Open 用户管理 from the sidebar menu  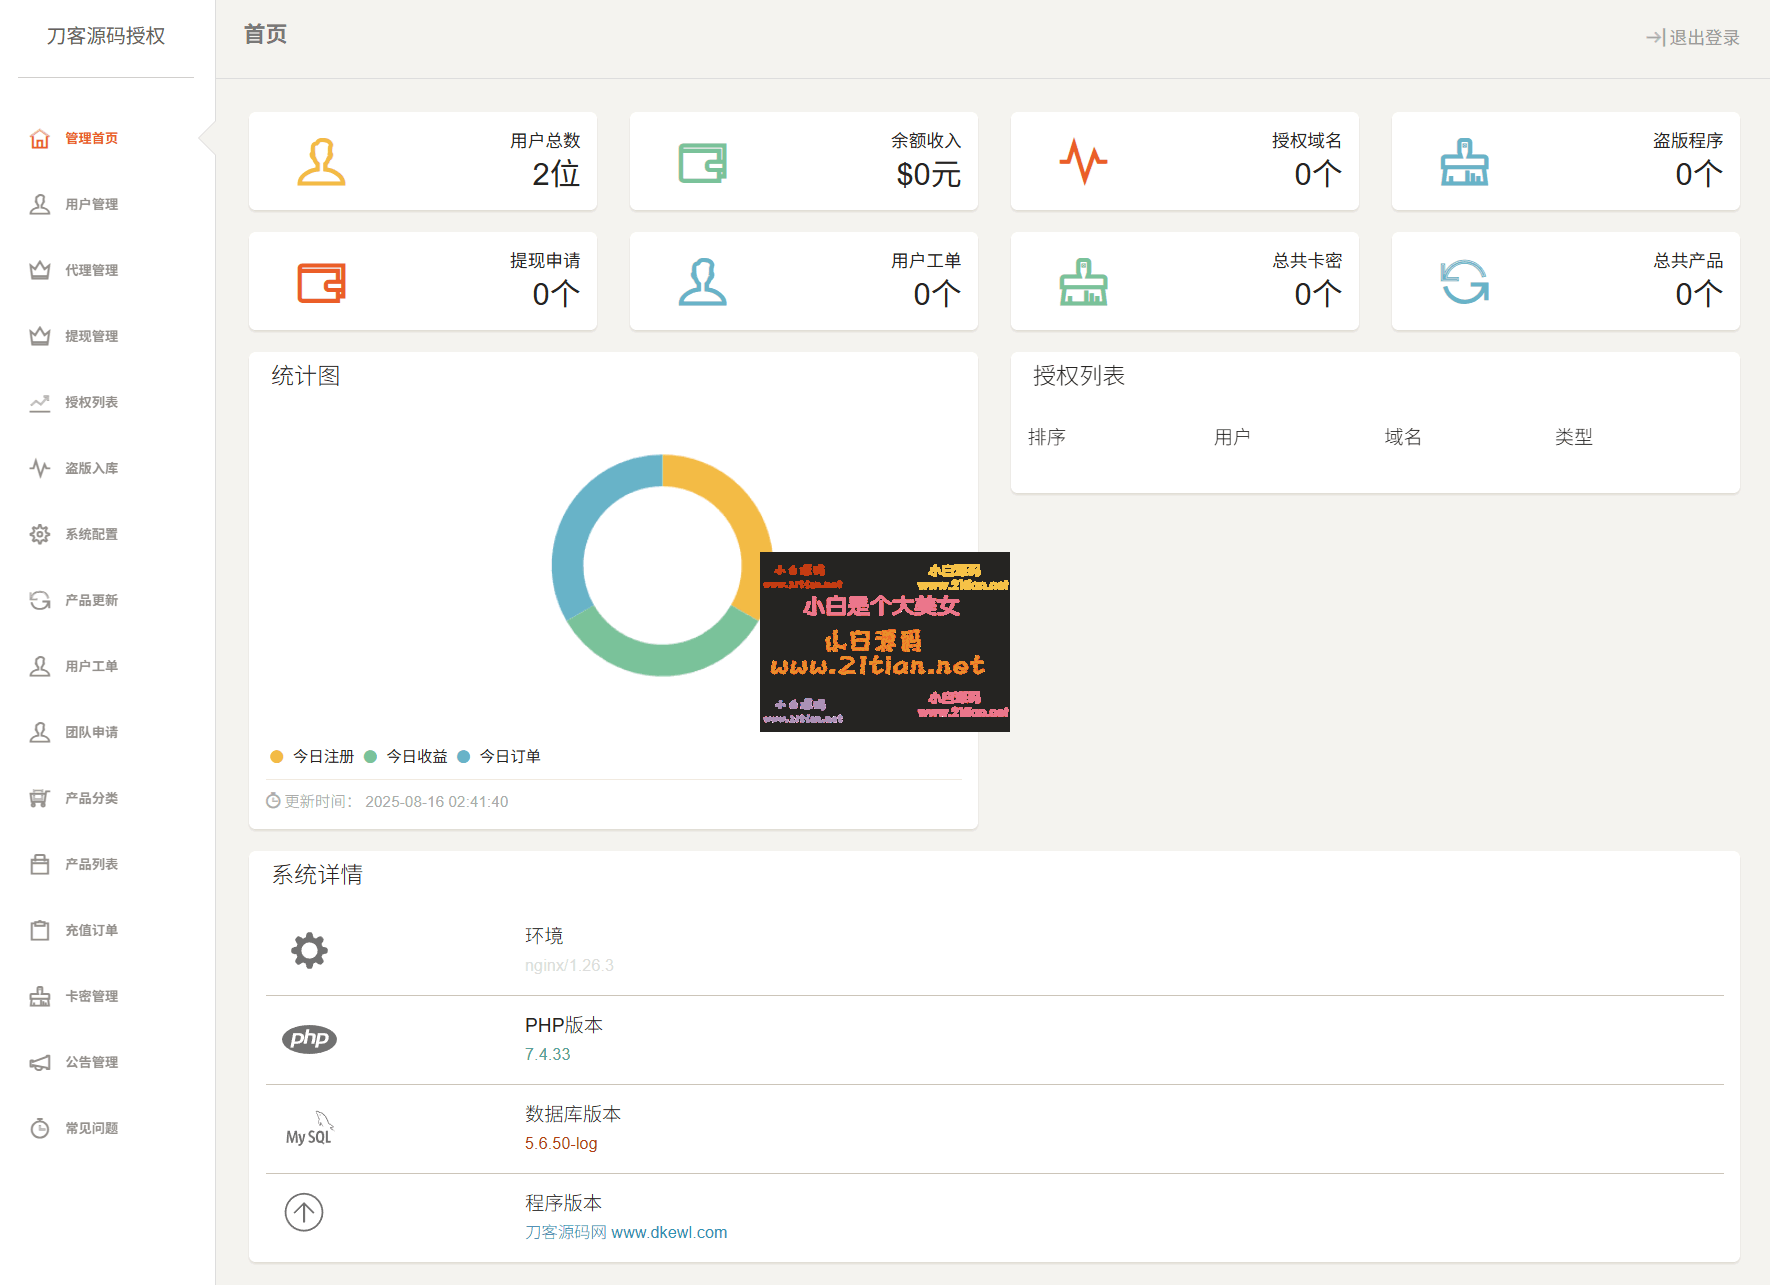(x=89, y=204)
